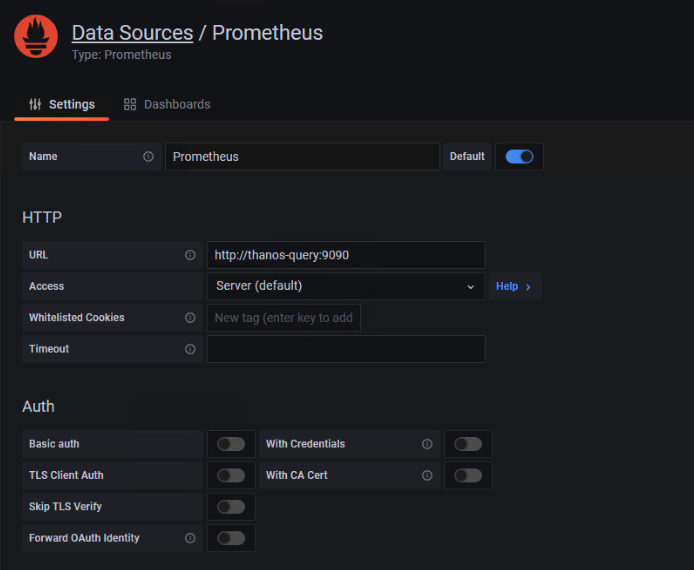The image size is (694, 570).
Task: Toggle the Forward OAuth Identity switch
Action: pyautogui.click(x=231, y=538)
